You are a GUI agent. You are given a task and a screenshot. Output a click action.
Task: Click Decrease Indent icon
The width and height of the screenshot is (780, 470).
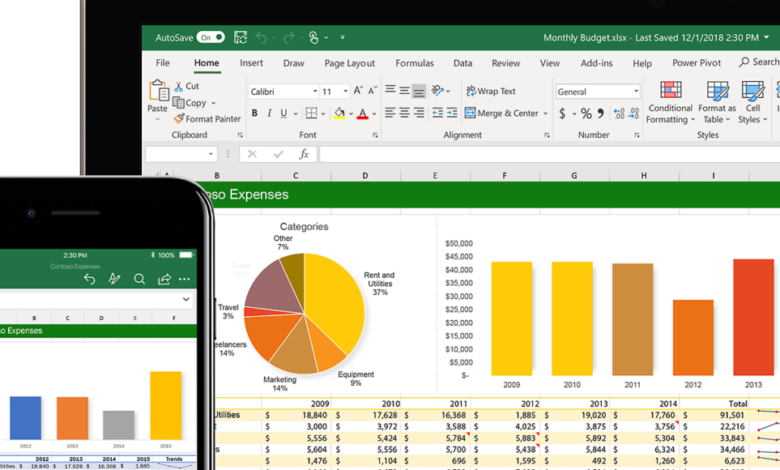click(x=437, y=113)
